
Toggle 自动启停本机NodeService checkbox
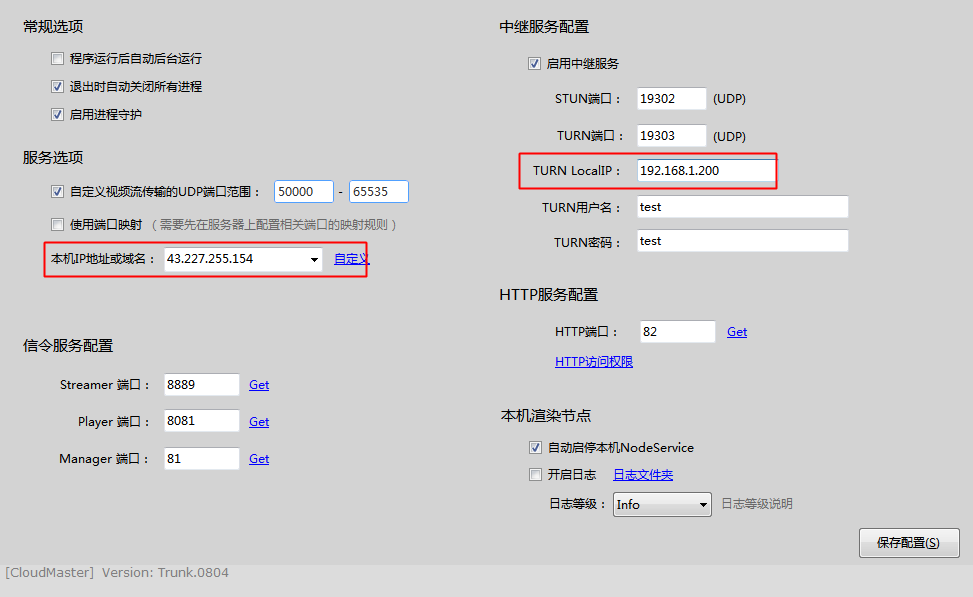[536, 447]
